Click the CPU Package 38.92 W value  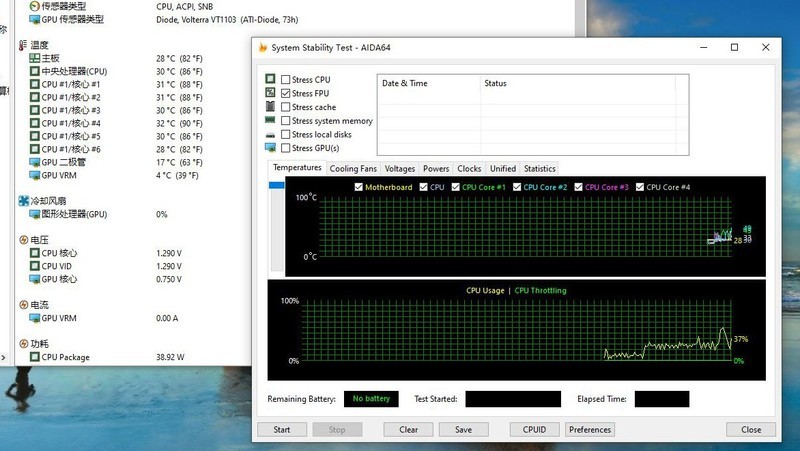170,357
